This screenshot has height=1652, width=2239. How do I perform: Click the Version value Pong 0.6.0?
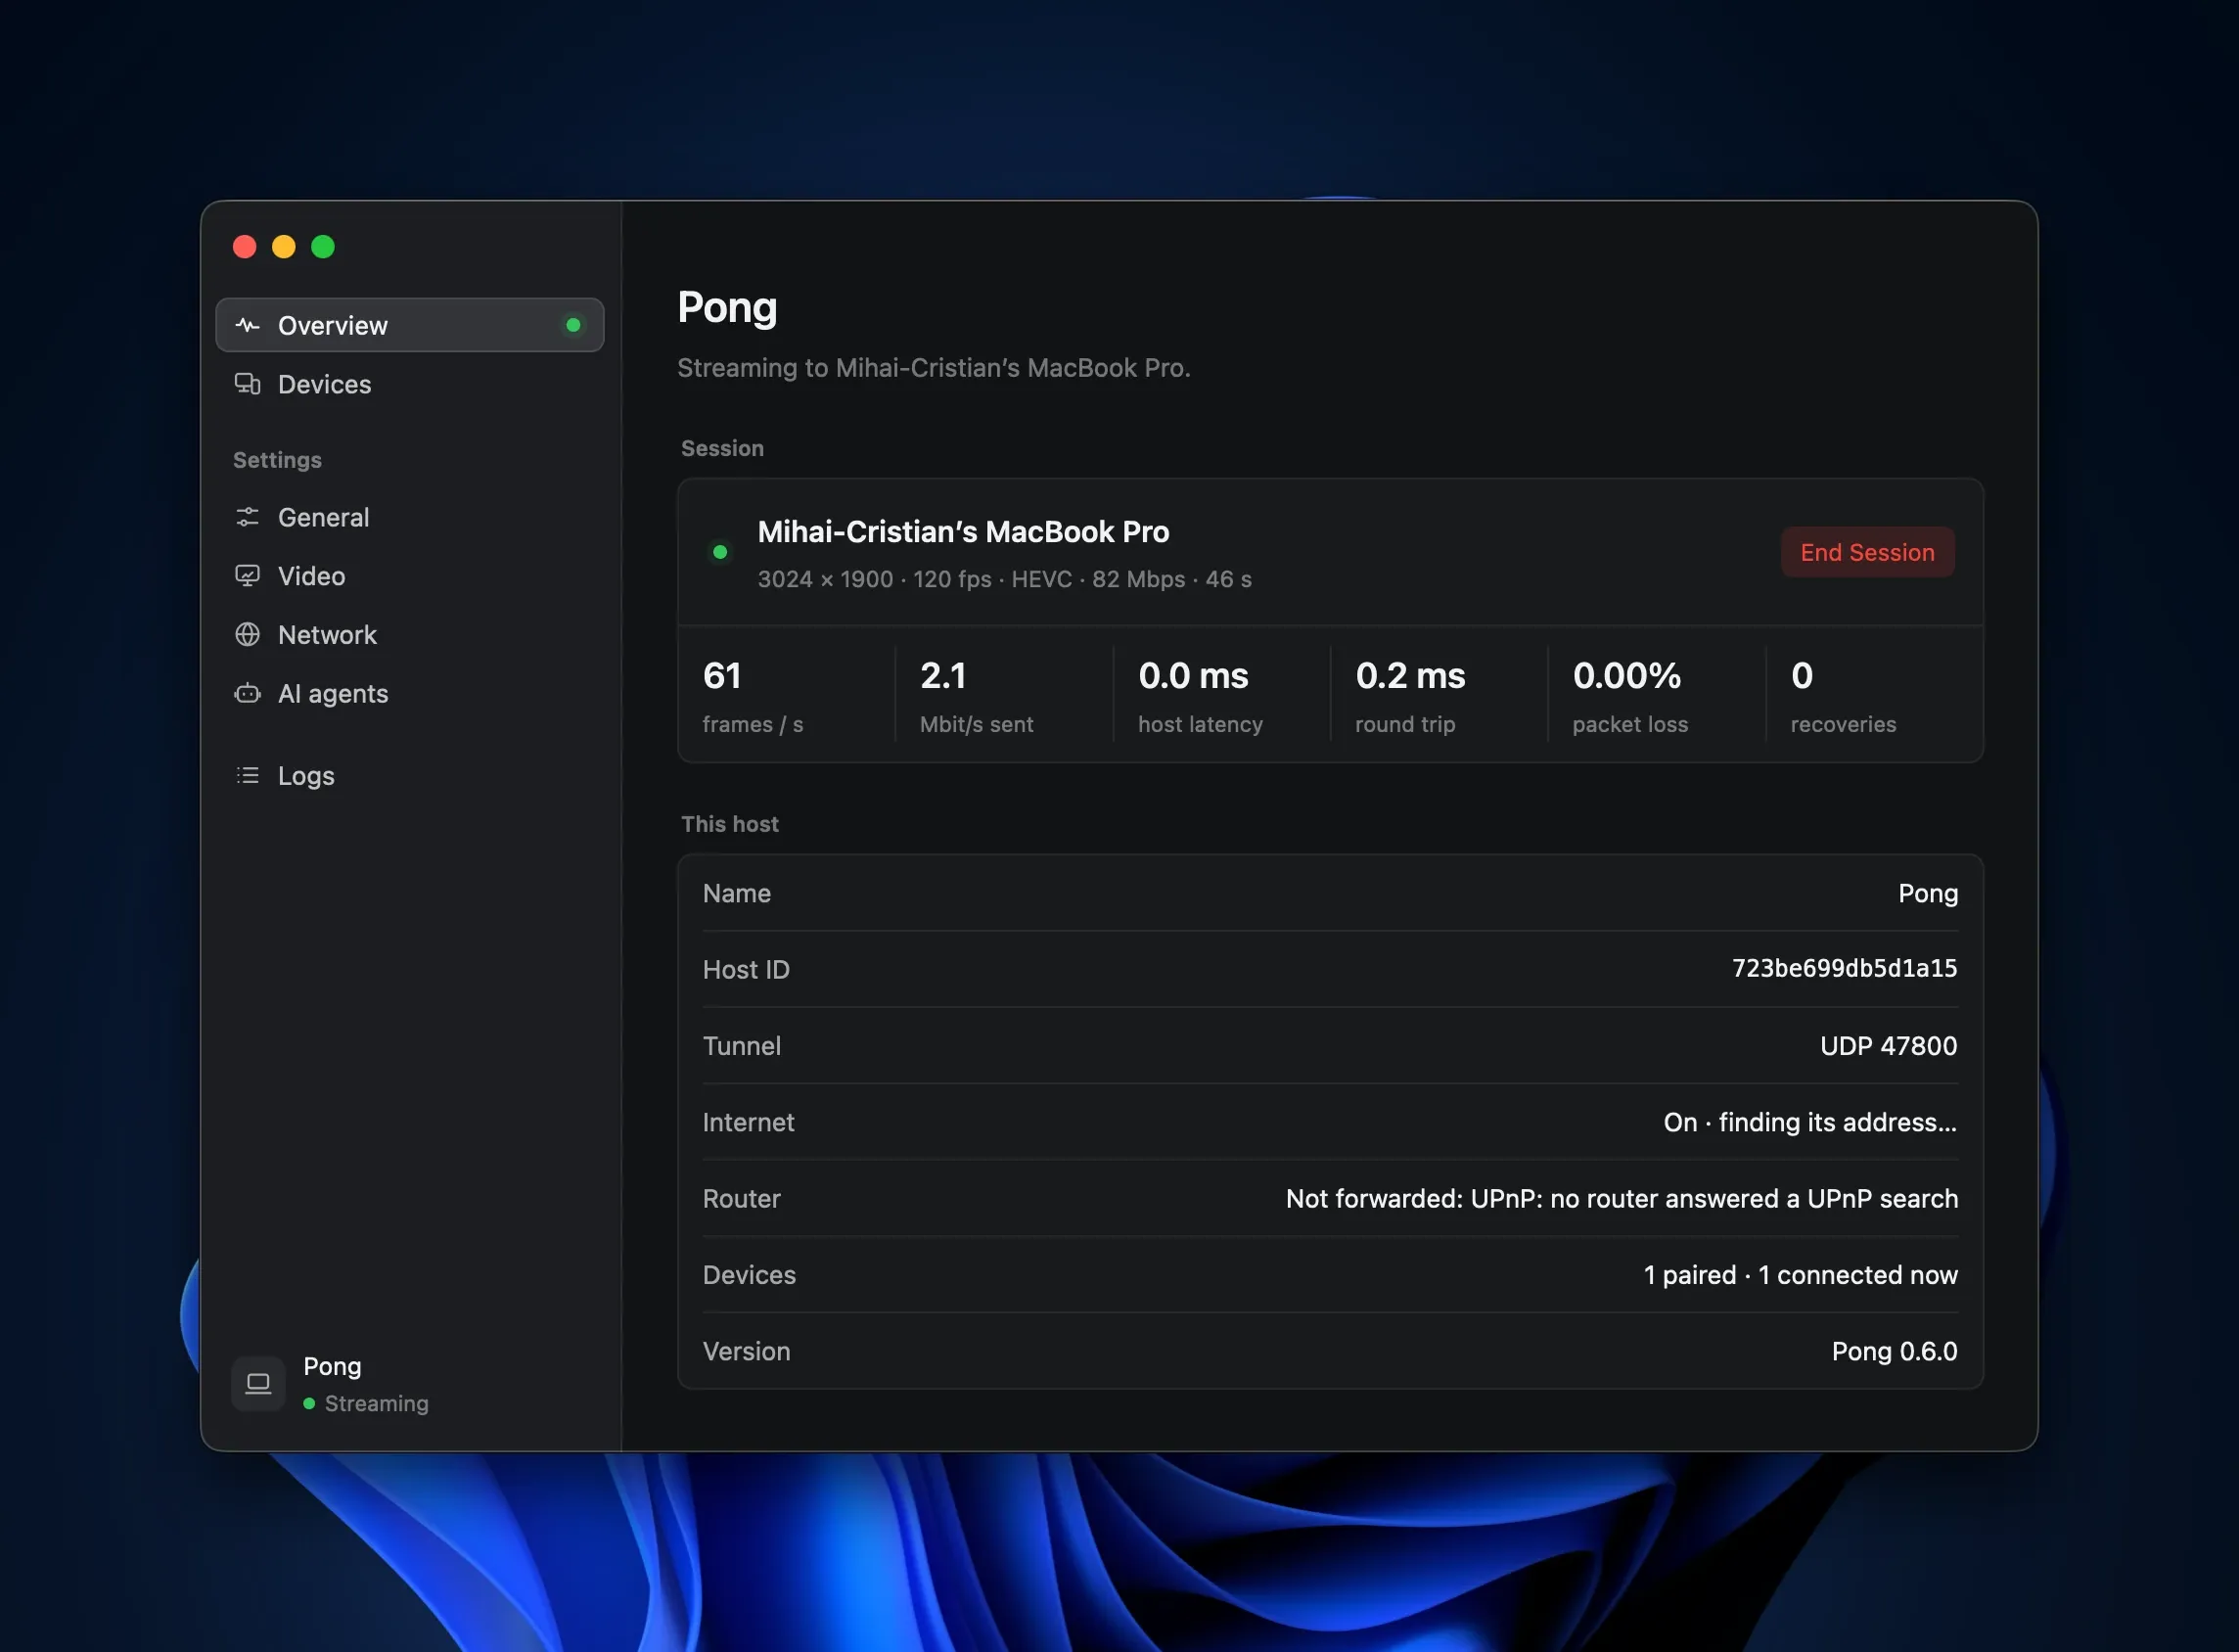(x=1894, y=1351)
